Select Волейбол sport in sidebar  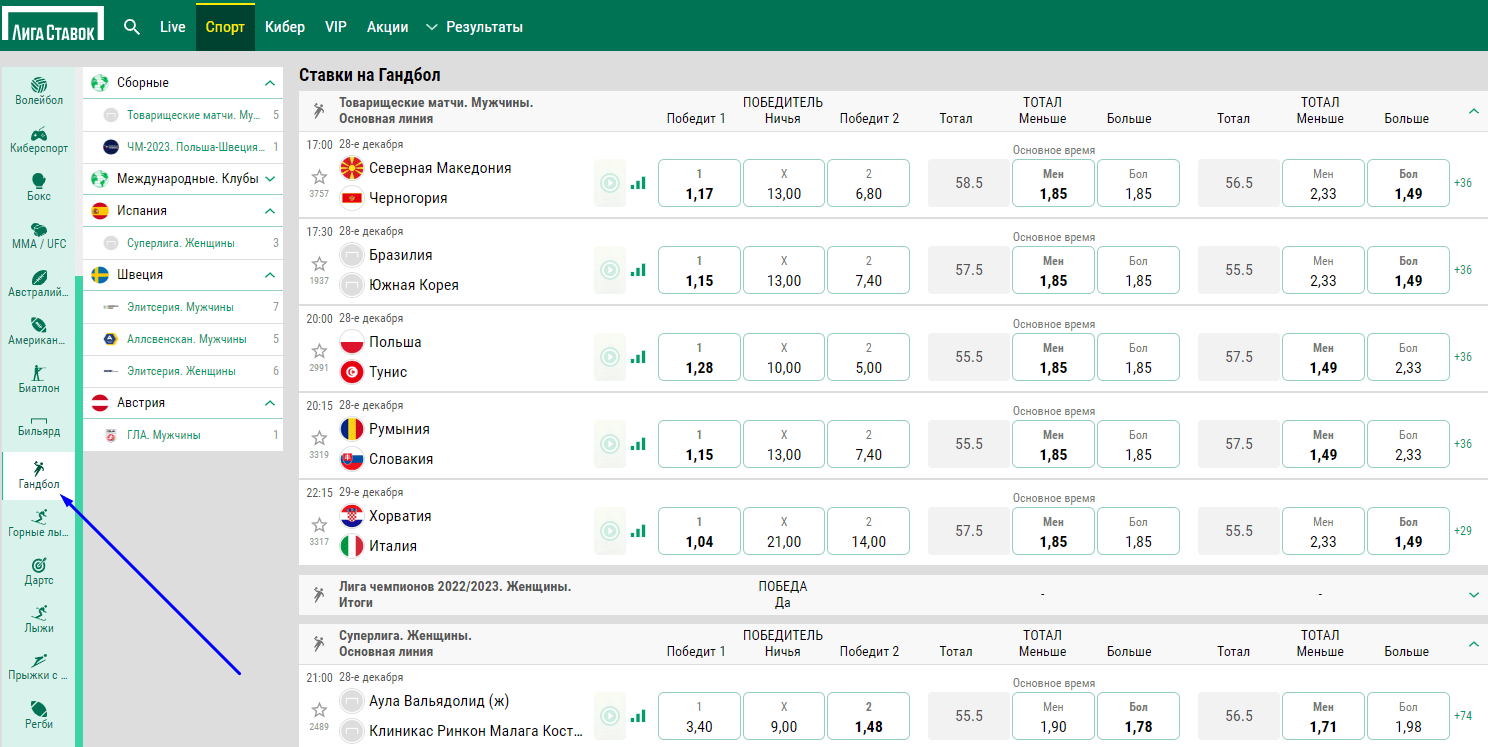coord(39,91)
